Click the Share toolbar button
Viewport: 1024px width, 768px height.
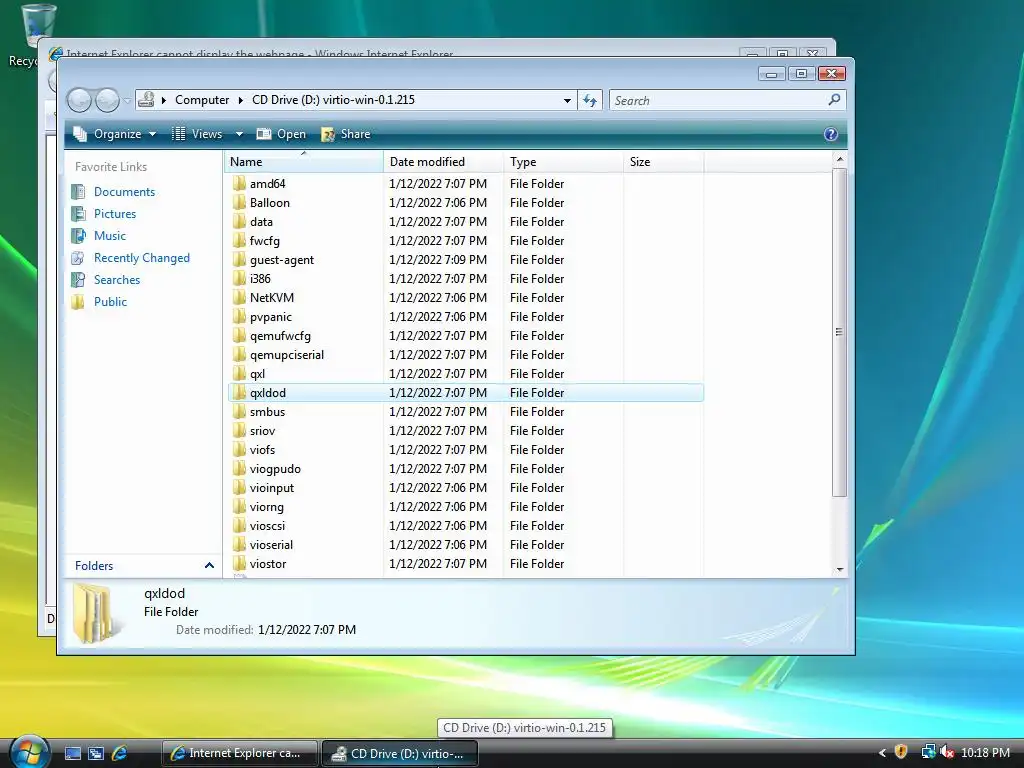(346, 134)
